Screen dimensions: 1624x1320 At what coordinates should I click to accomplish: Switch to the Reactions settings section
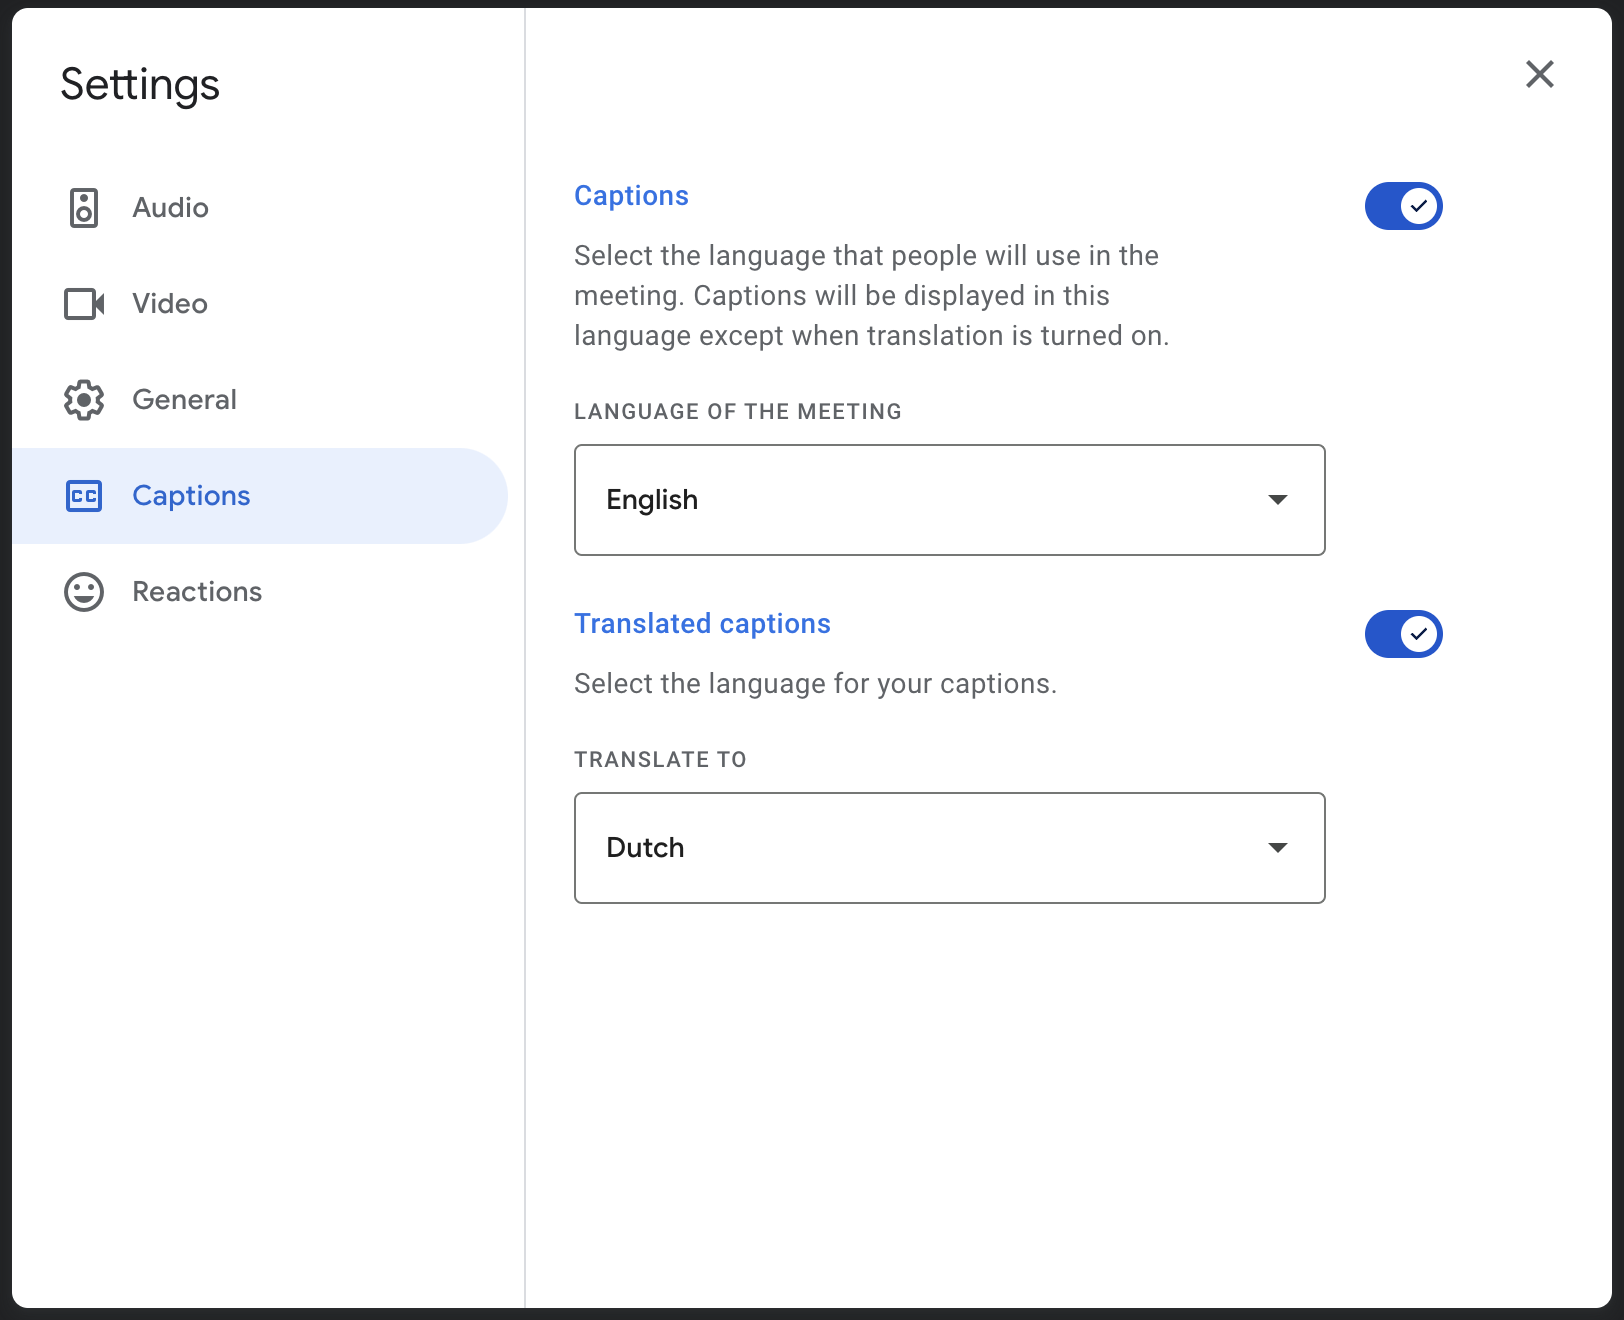point(196,591)
